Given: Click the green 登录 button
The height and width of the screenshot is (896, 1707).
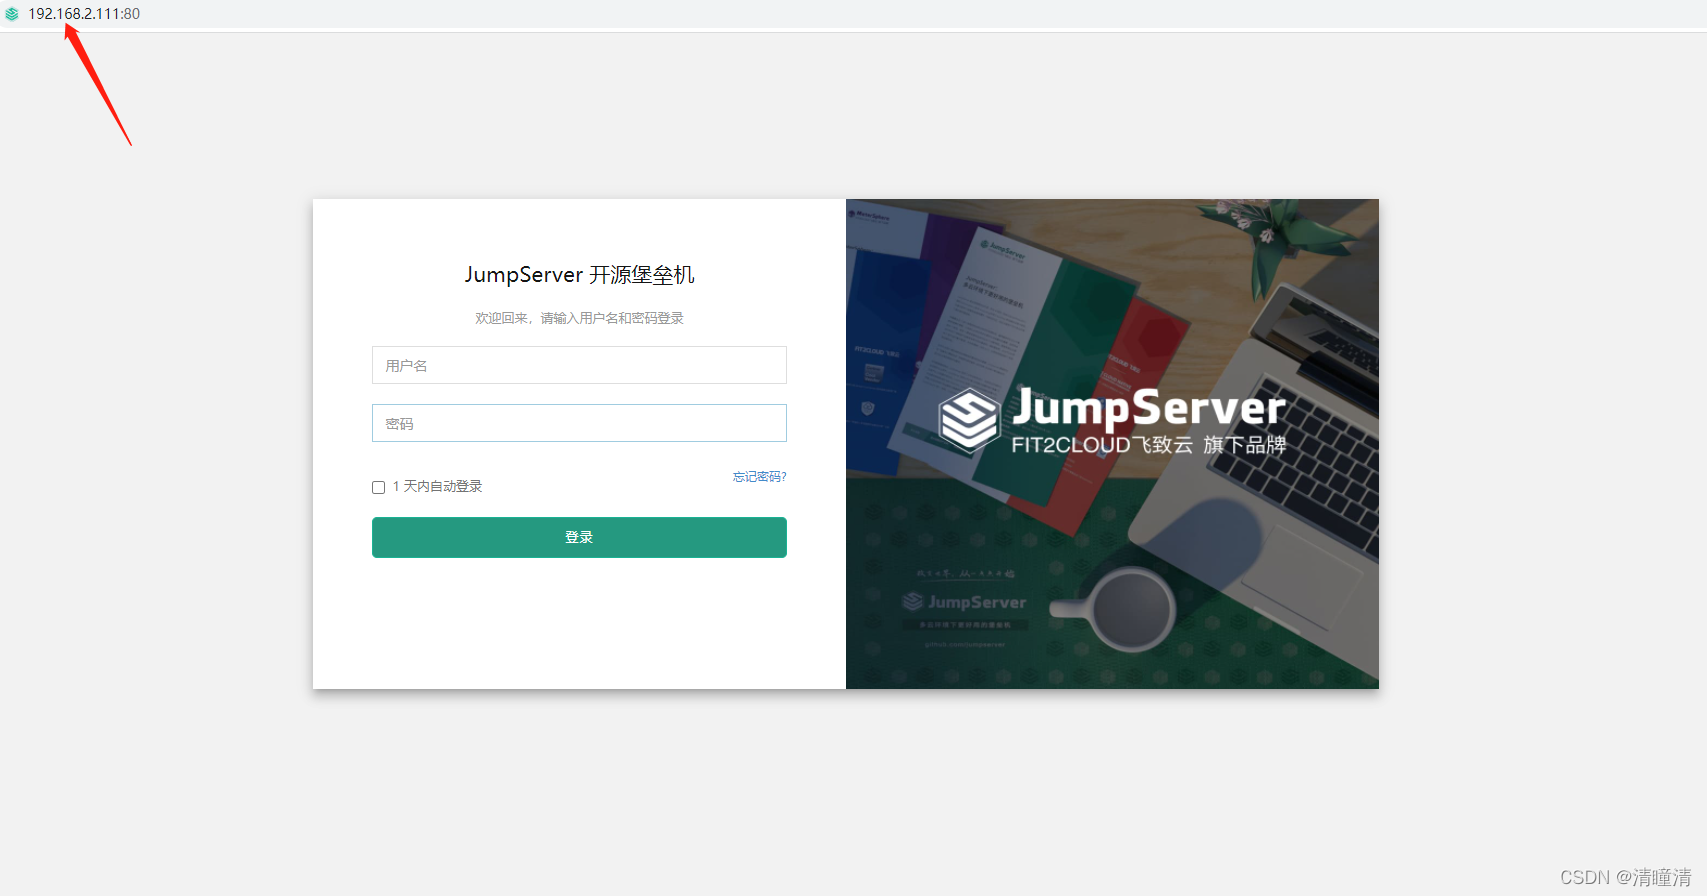Looking at the screenshot, I should (579, 537).
